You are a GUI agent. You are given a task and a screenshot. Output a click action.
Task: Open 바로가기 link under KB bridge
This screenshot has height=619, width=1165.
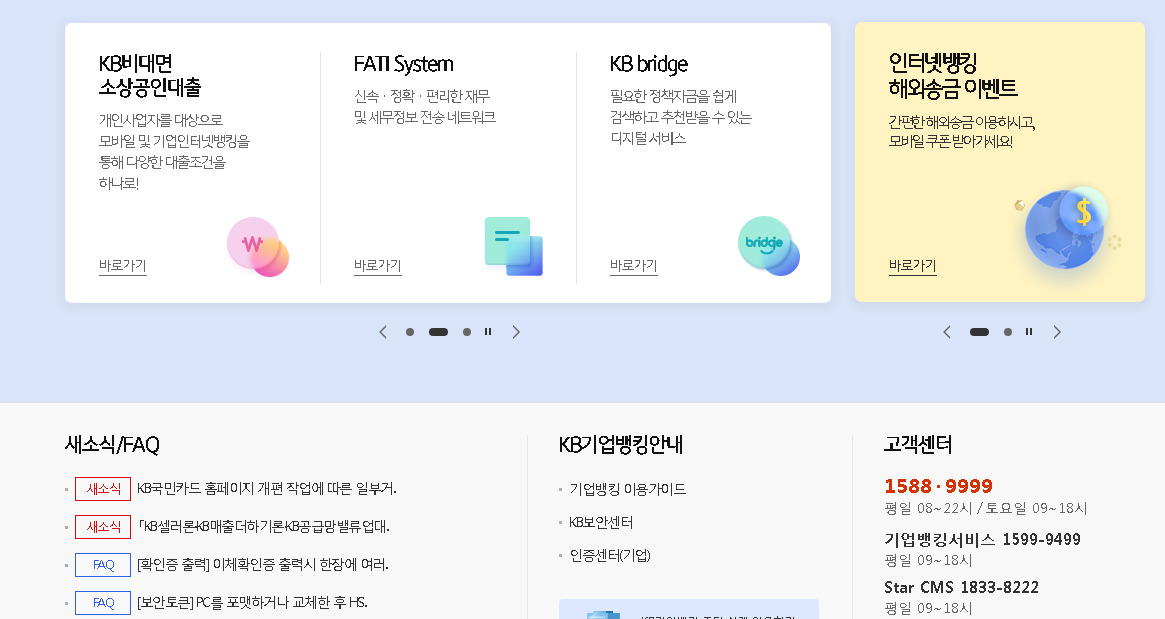point(634,266)
